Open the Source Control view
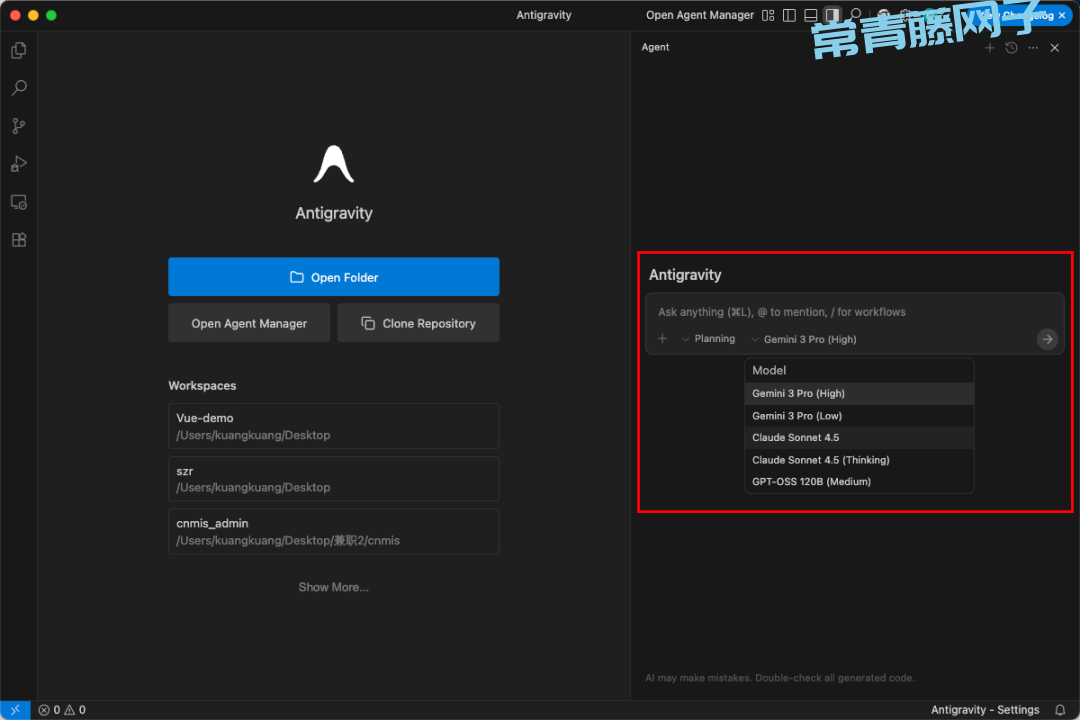The image size is (1080, 720). pos(18,126)
